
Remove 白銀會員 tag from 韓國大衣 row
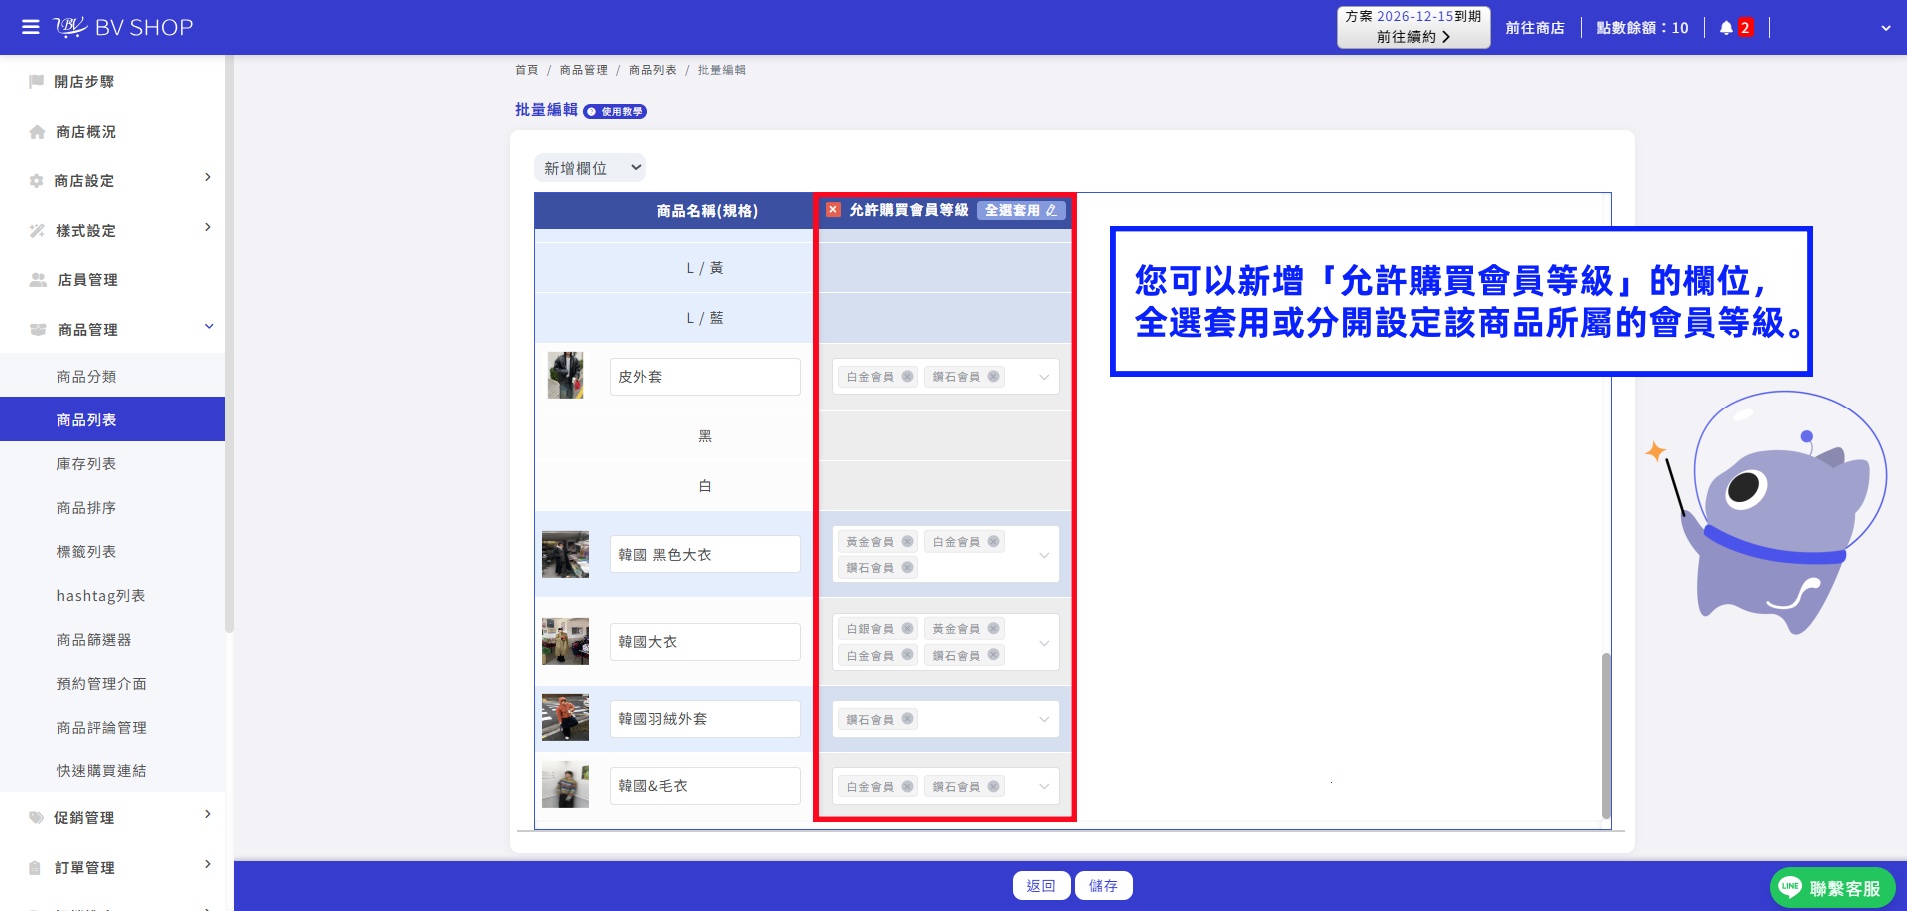tap(907, 628)
